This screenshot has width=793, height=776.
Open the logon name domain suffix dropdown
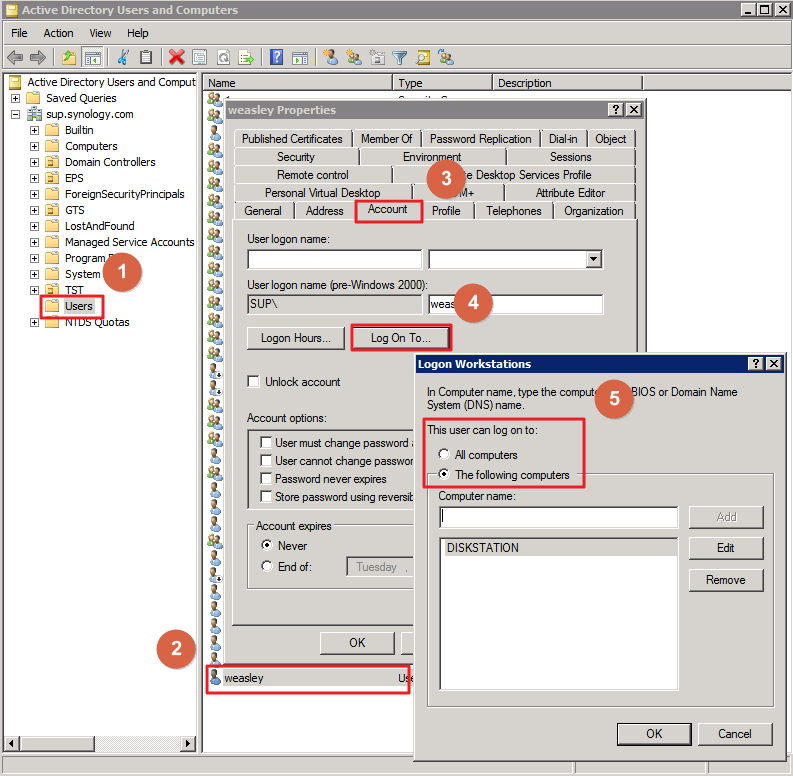594,260
